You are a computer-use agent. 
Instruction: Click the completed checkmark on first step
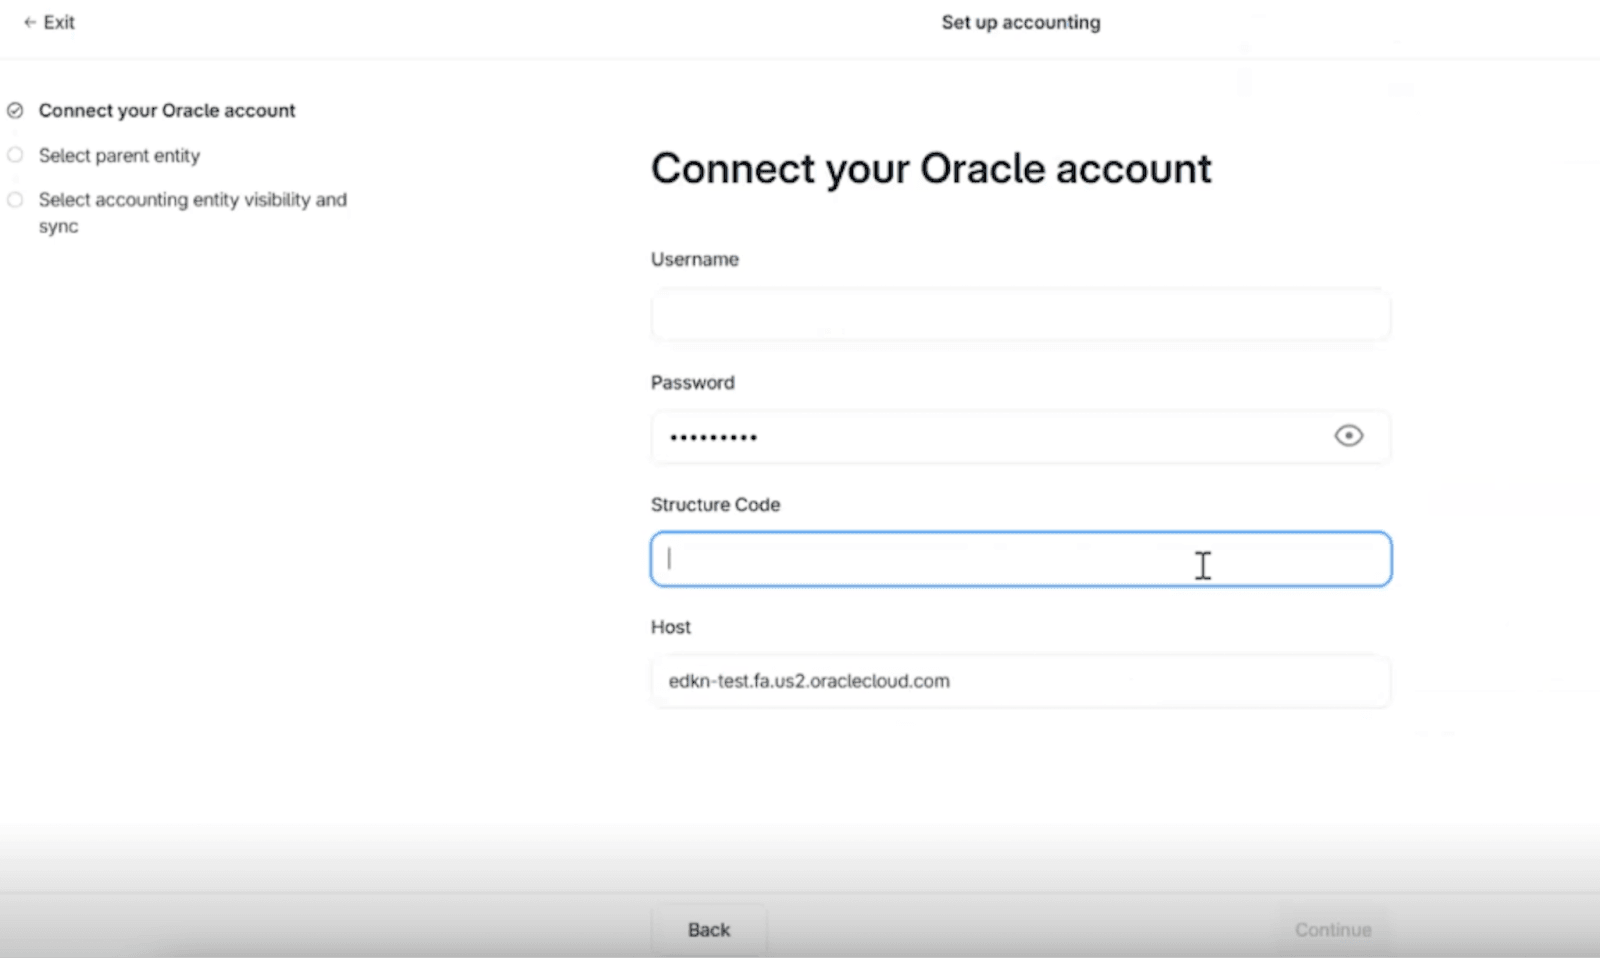click(x=15, y=110)
